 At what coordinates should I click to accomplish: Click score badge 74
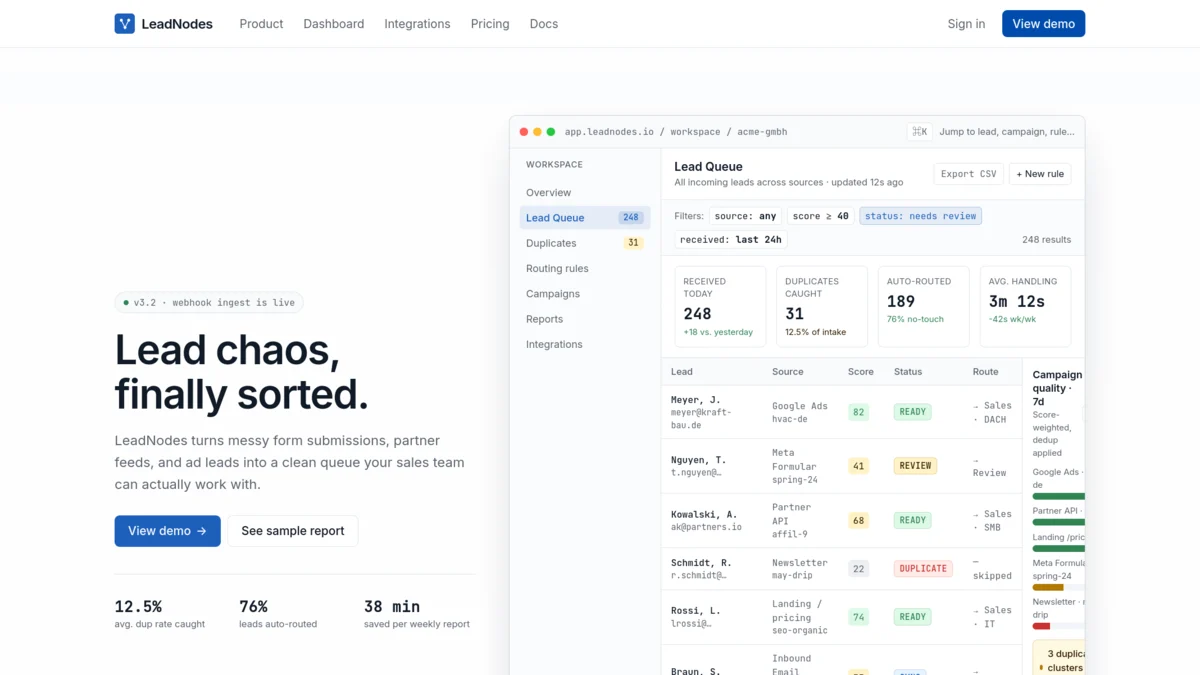tap(858, 617)
